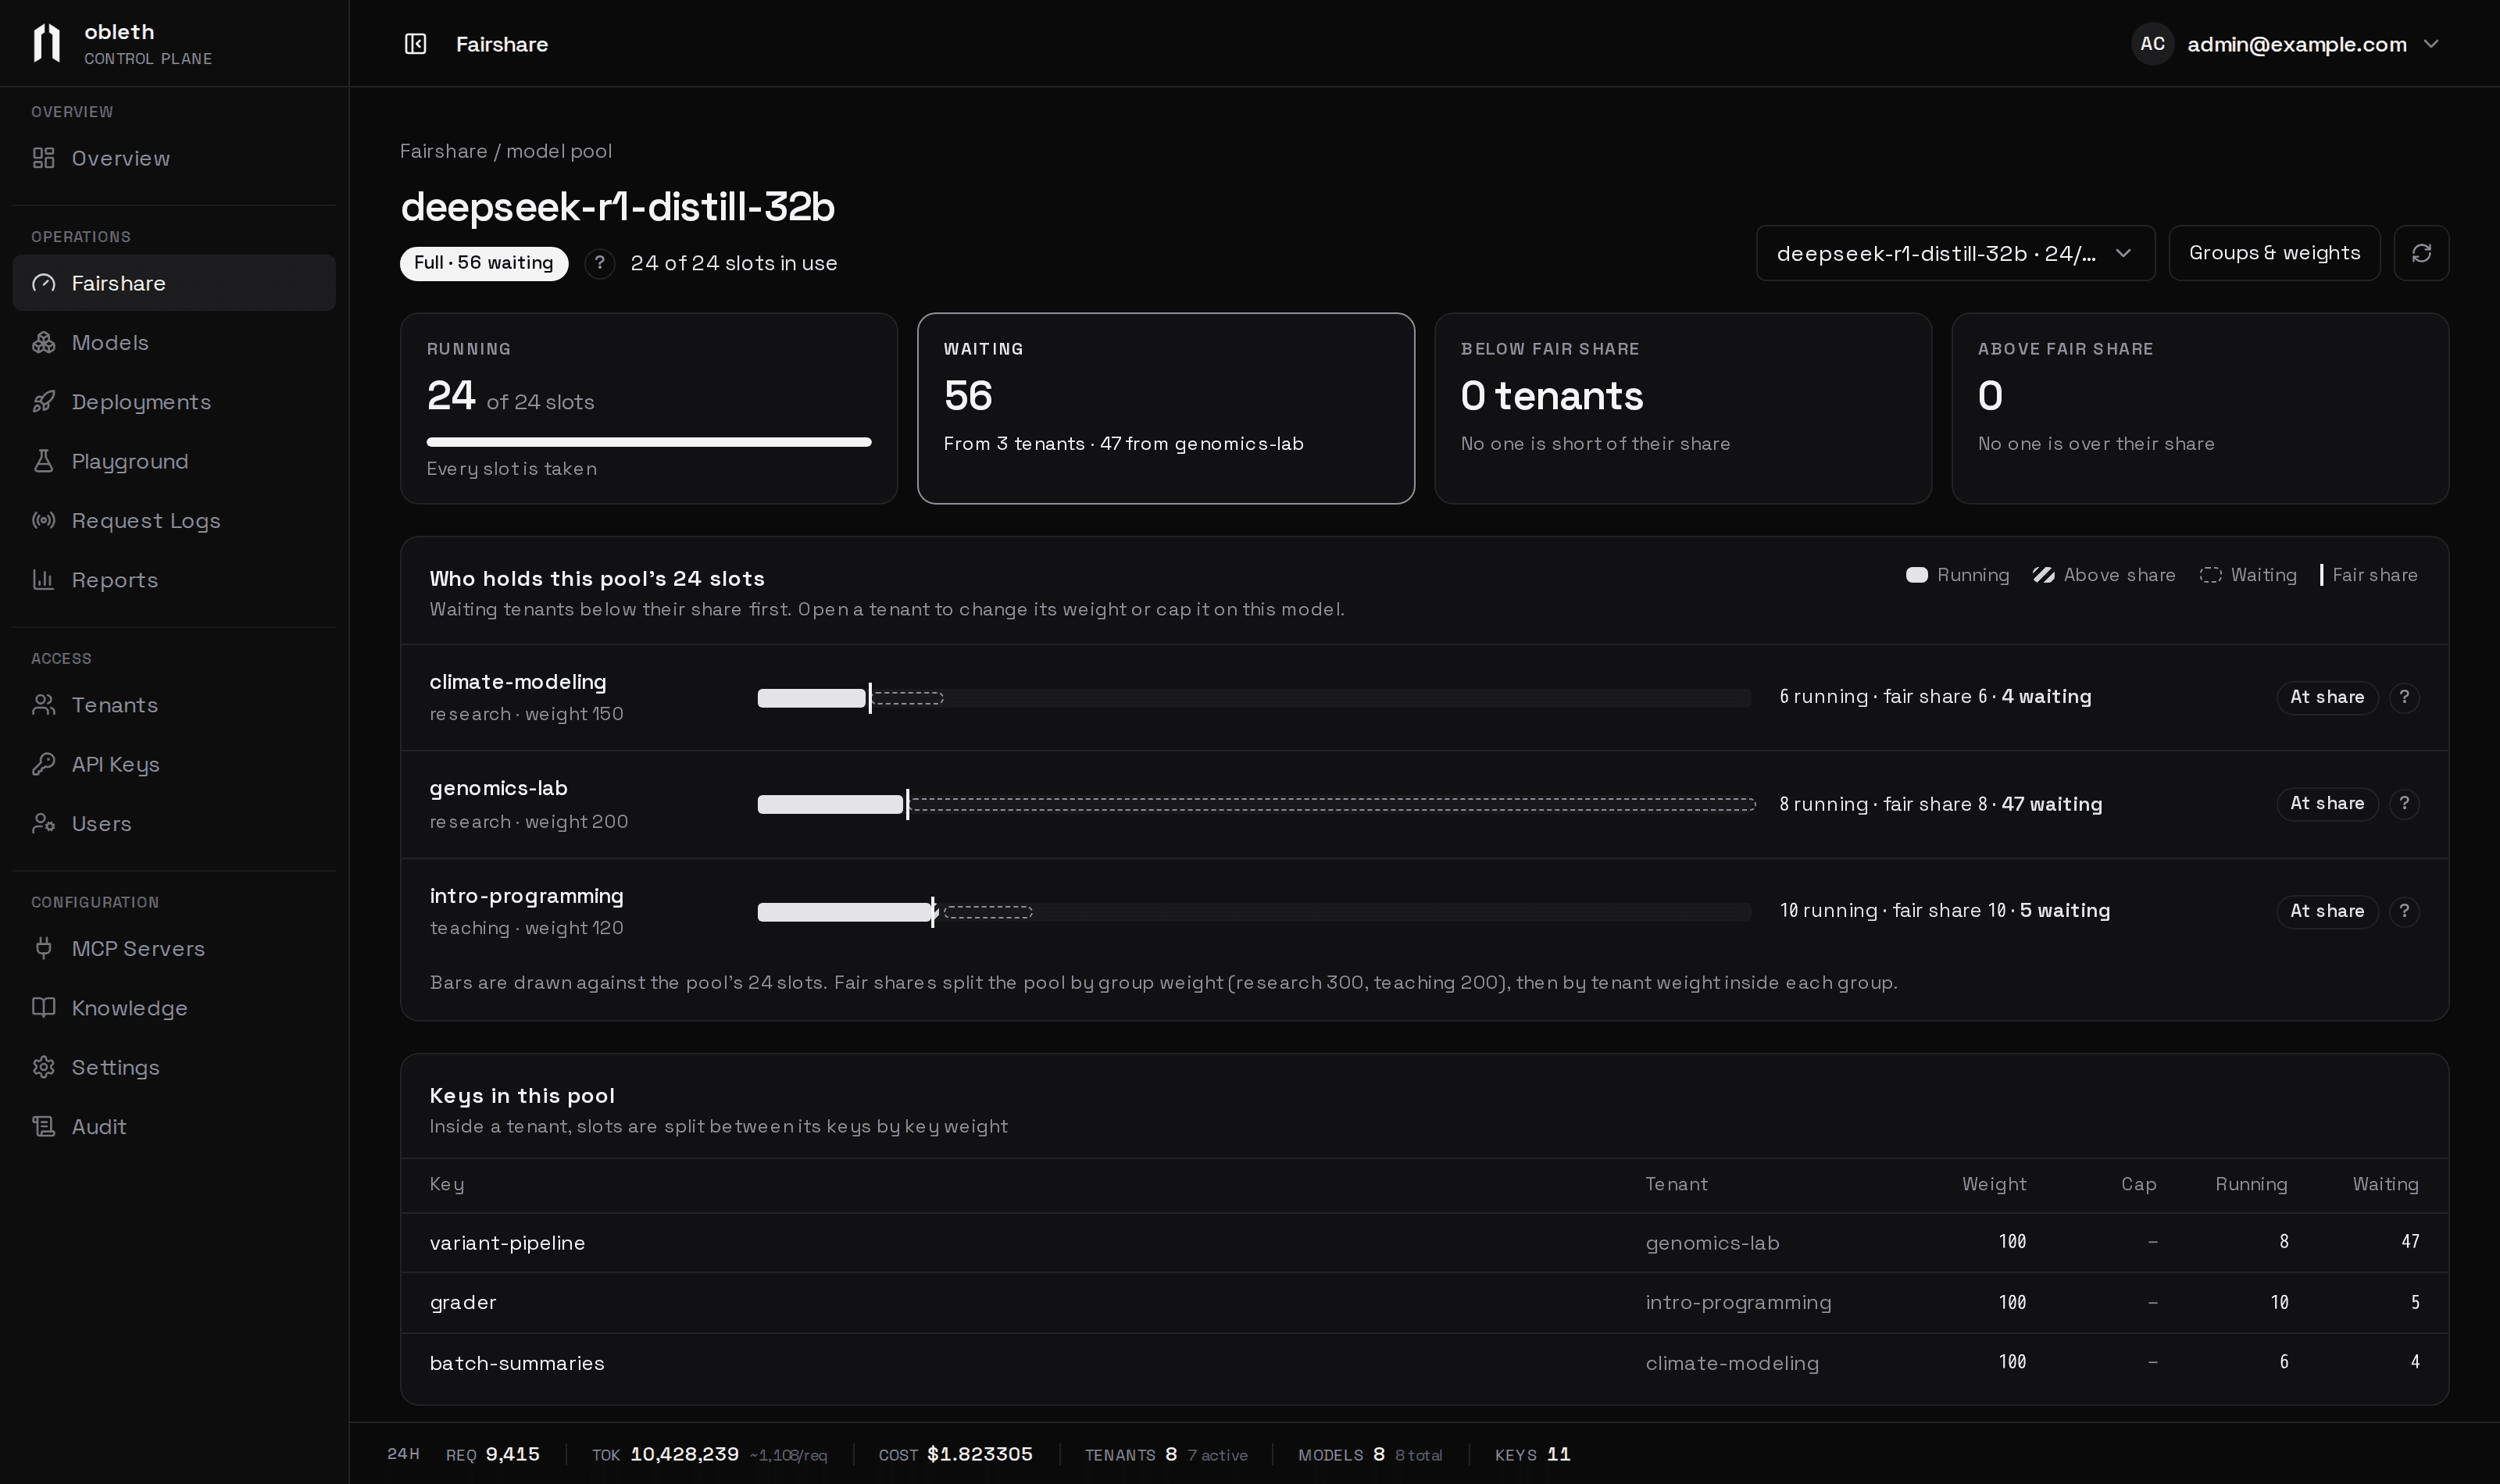Screen dimensions: 2500x1484
Task: Click the Audit scroll icon
Action: tap(43, 1126)
